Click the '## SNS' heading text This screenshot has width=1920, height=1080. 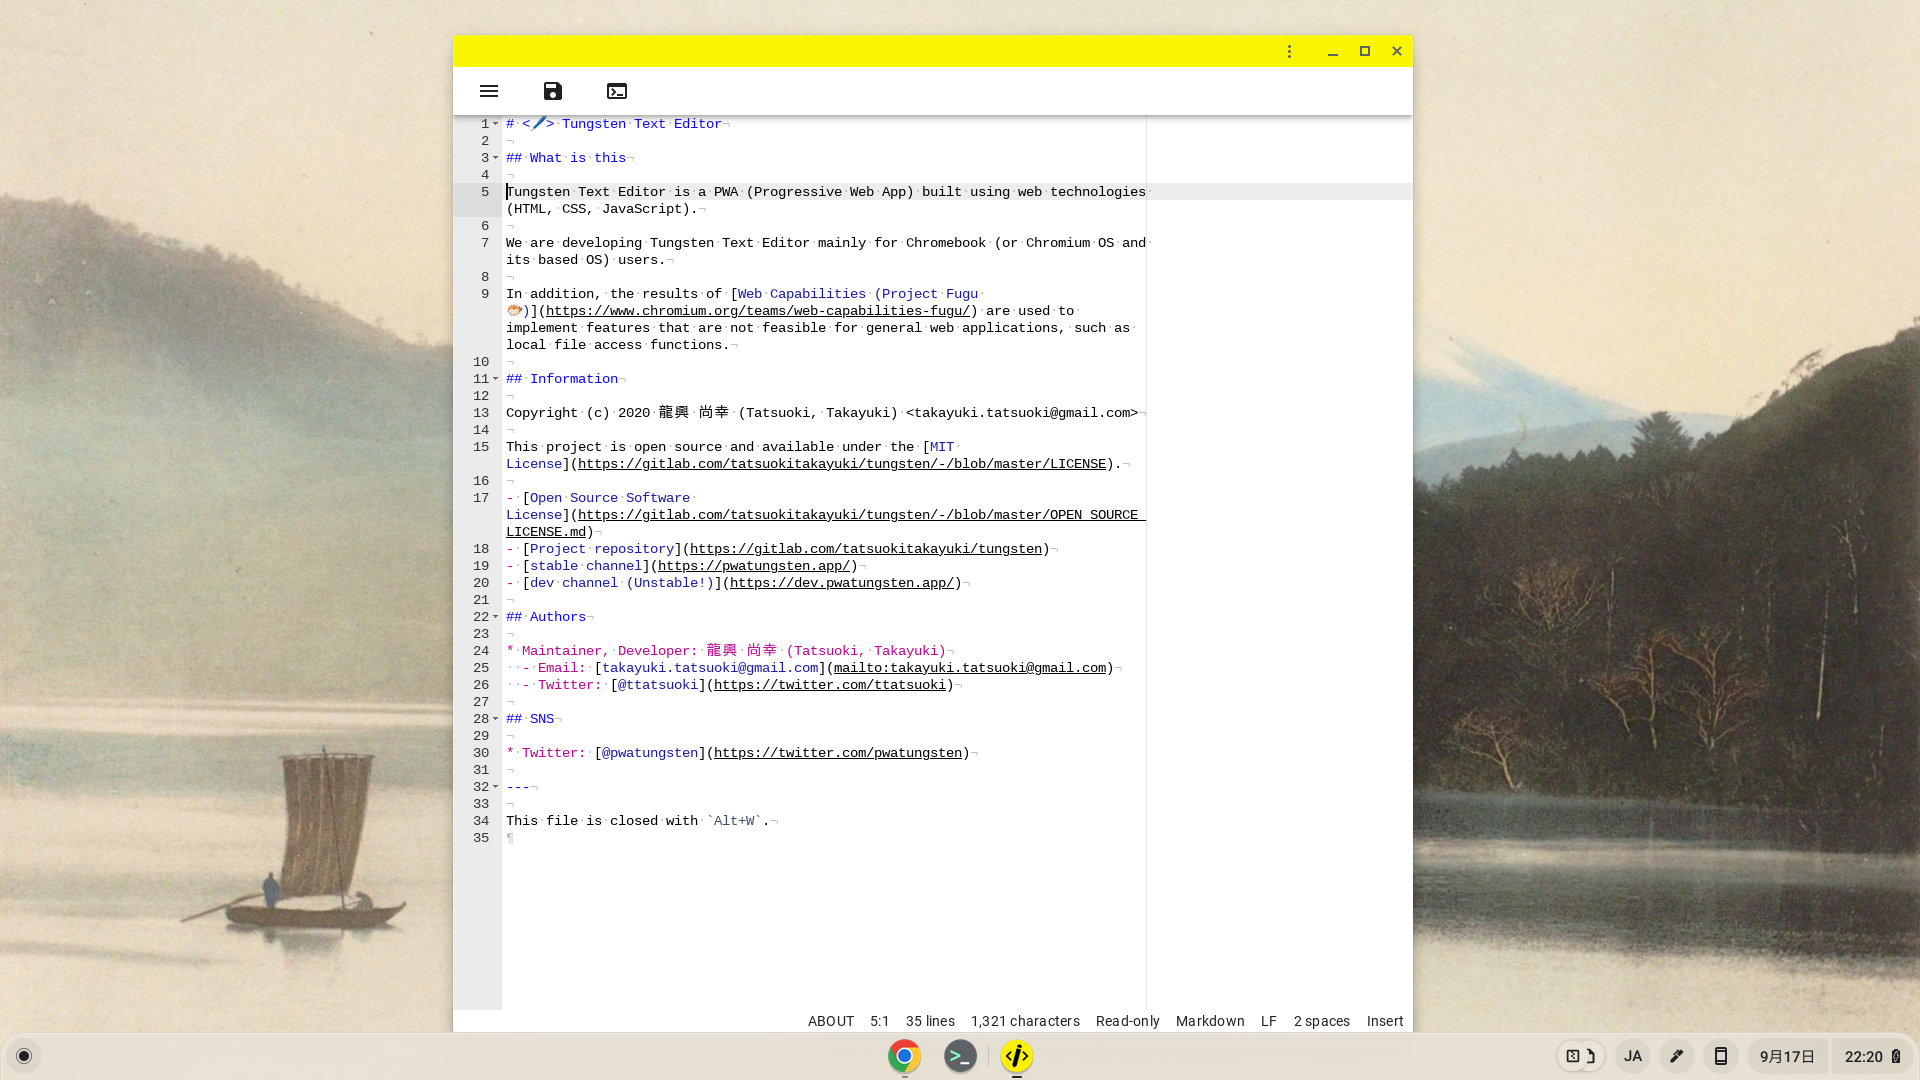pos(530,719)
